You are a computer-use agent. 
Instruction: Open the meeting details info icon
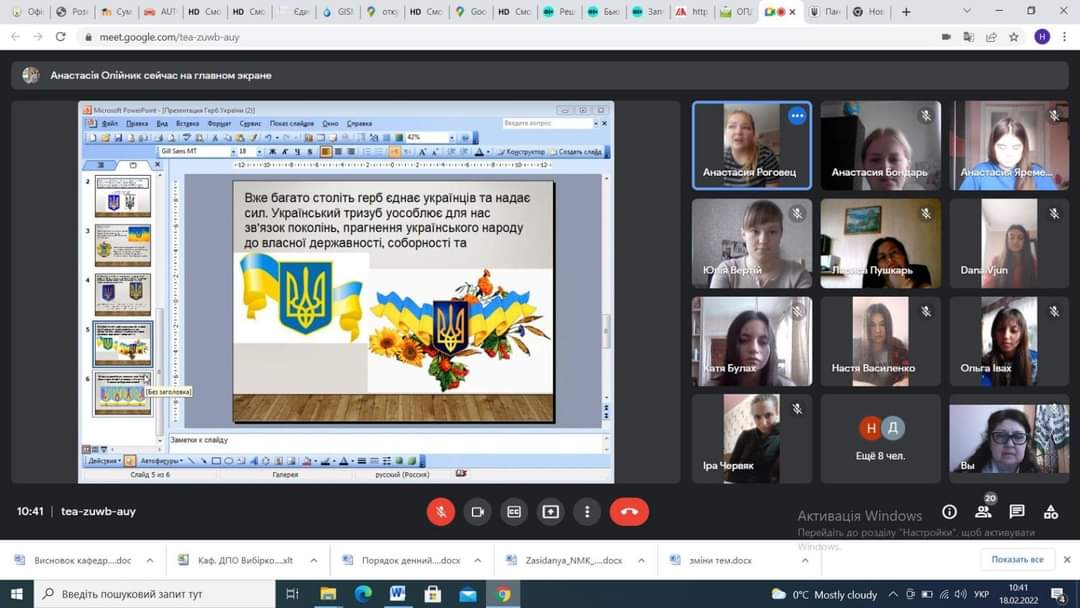[x=949, y=511]
